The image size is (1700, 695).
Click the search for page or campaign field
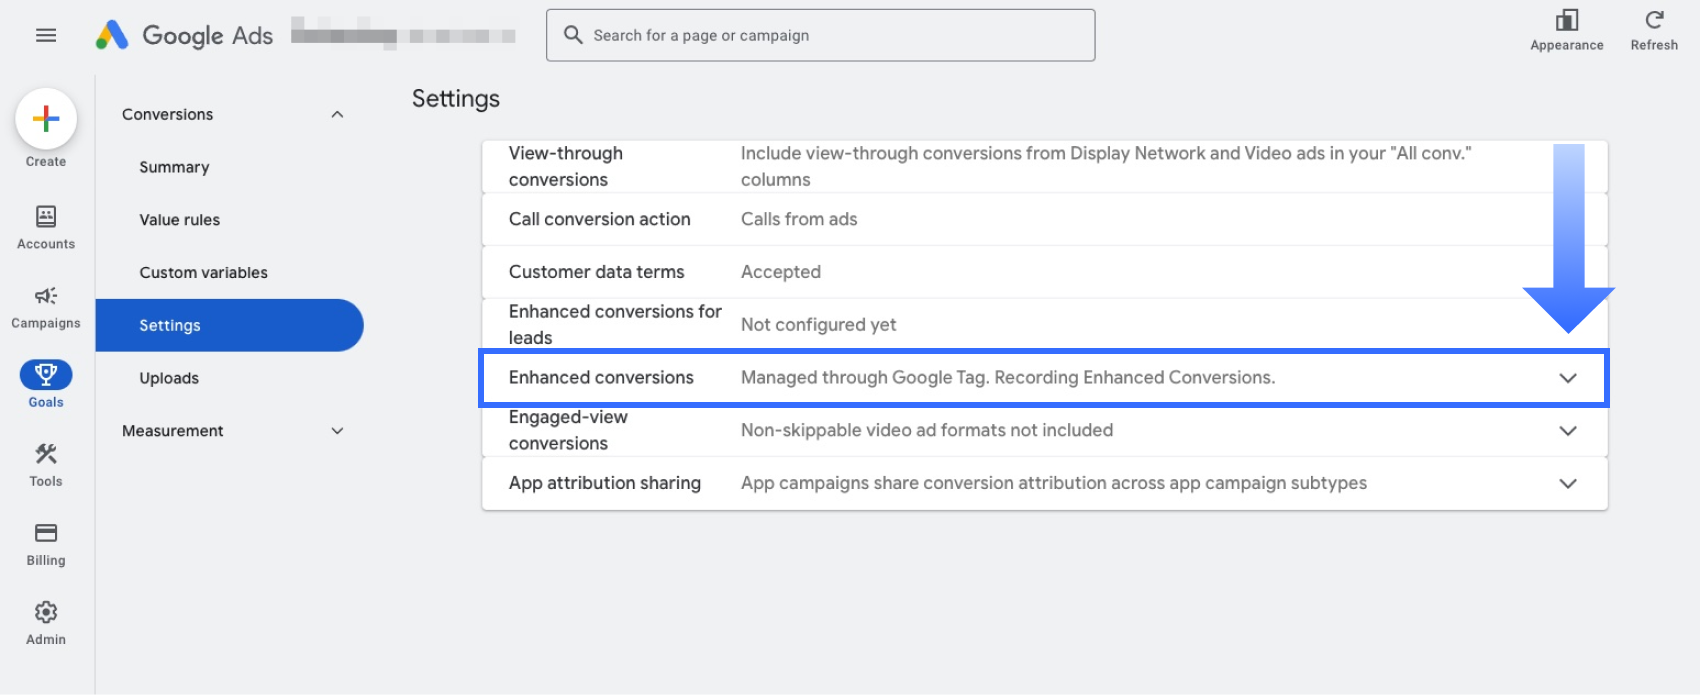[x=820, y=36]
